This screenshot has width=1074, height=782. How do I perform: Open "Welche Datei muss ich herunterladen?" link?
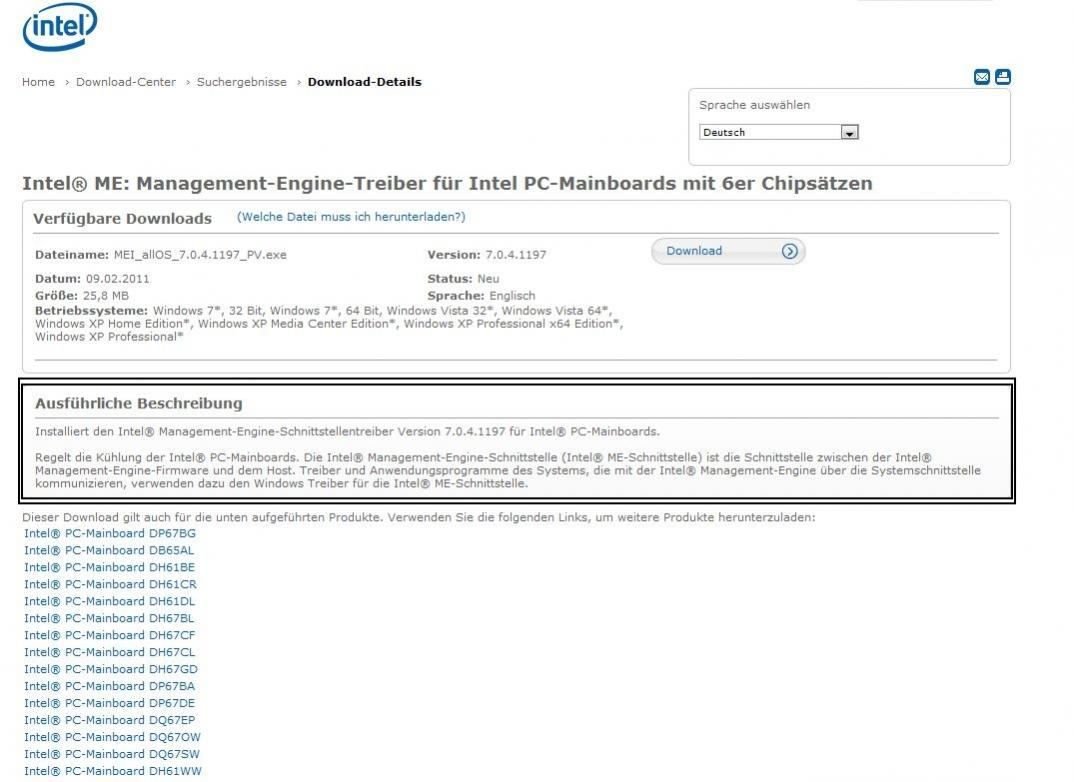351,217
